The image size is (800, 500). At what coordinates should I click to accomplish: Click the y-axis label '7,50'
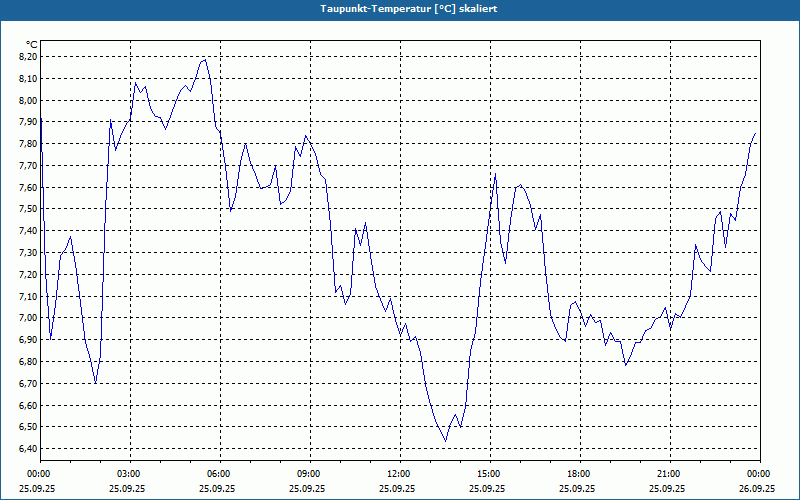tap(29, 209)
